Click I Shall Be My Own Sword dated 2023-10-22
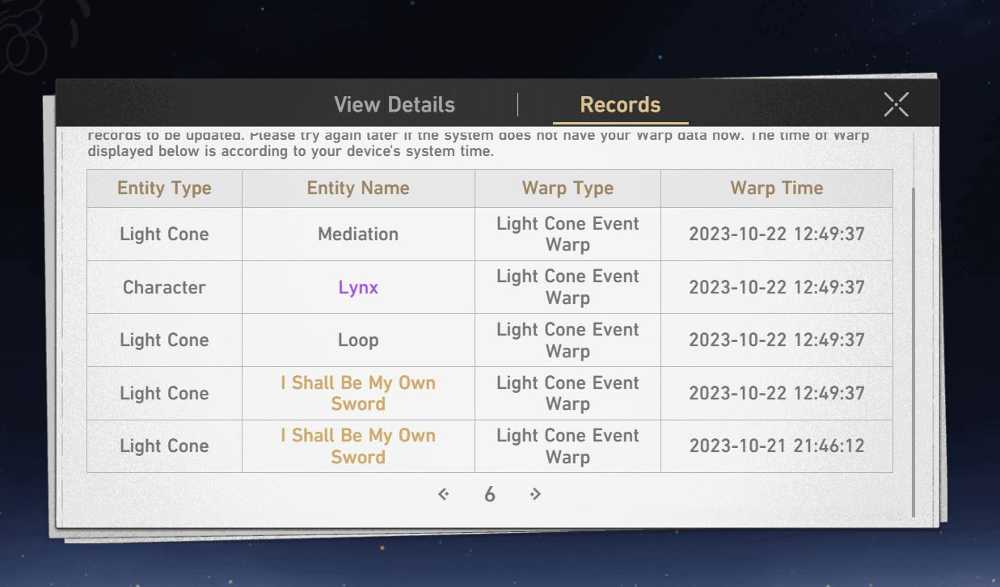This screenshot has height=587, width=1000. pos(358,393)
